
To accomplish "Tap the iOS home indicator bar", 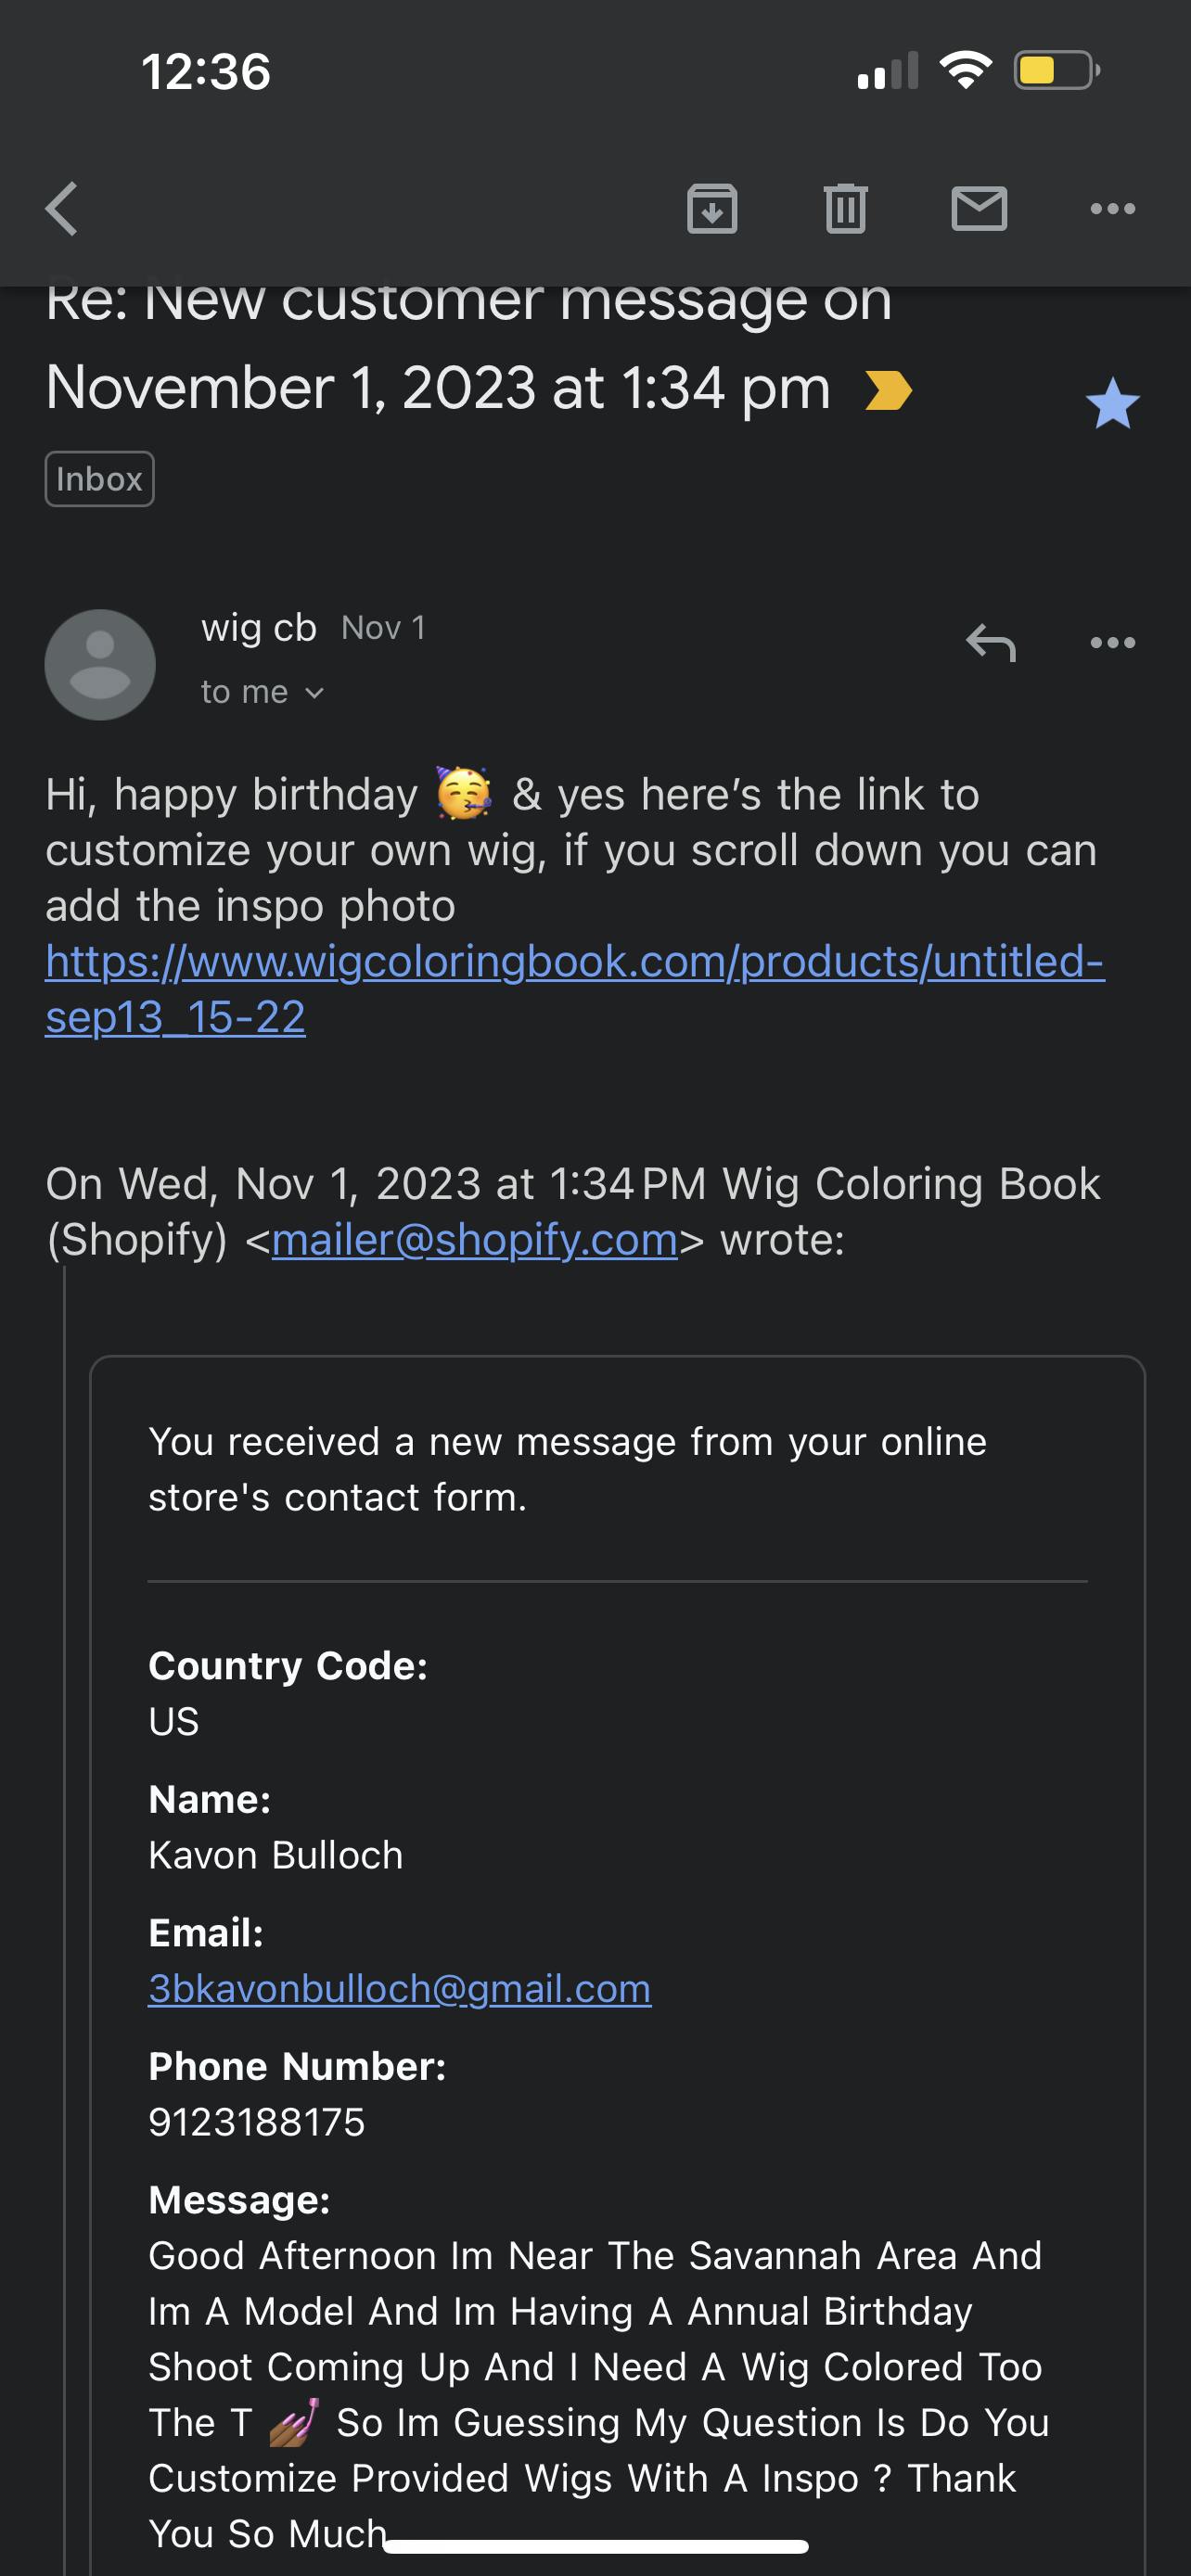I will (x=595, y=2546).
